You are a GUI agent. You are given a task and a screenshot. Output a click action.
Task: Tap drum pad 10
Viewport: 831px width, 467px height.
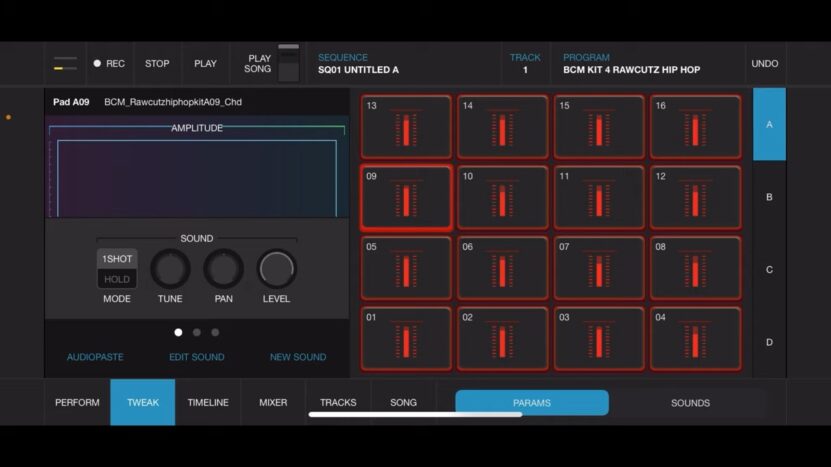[502, 198]
